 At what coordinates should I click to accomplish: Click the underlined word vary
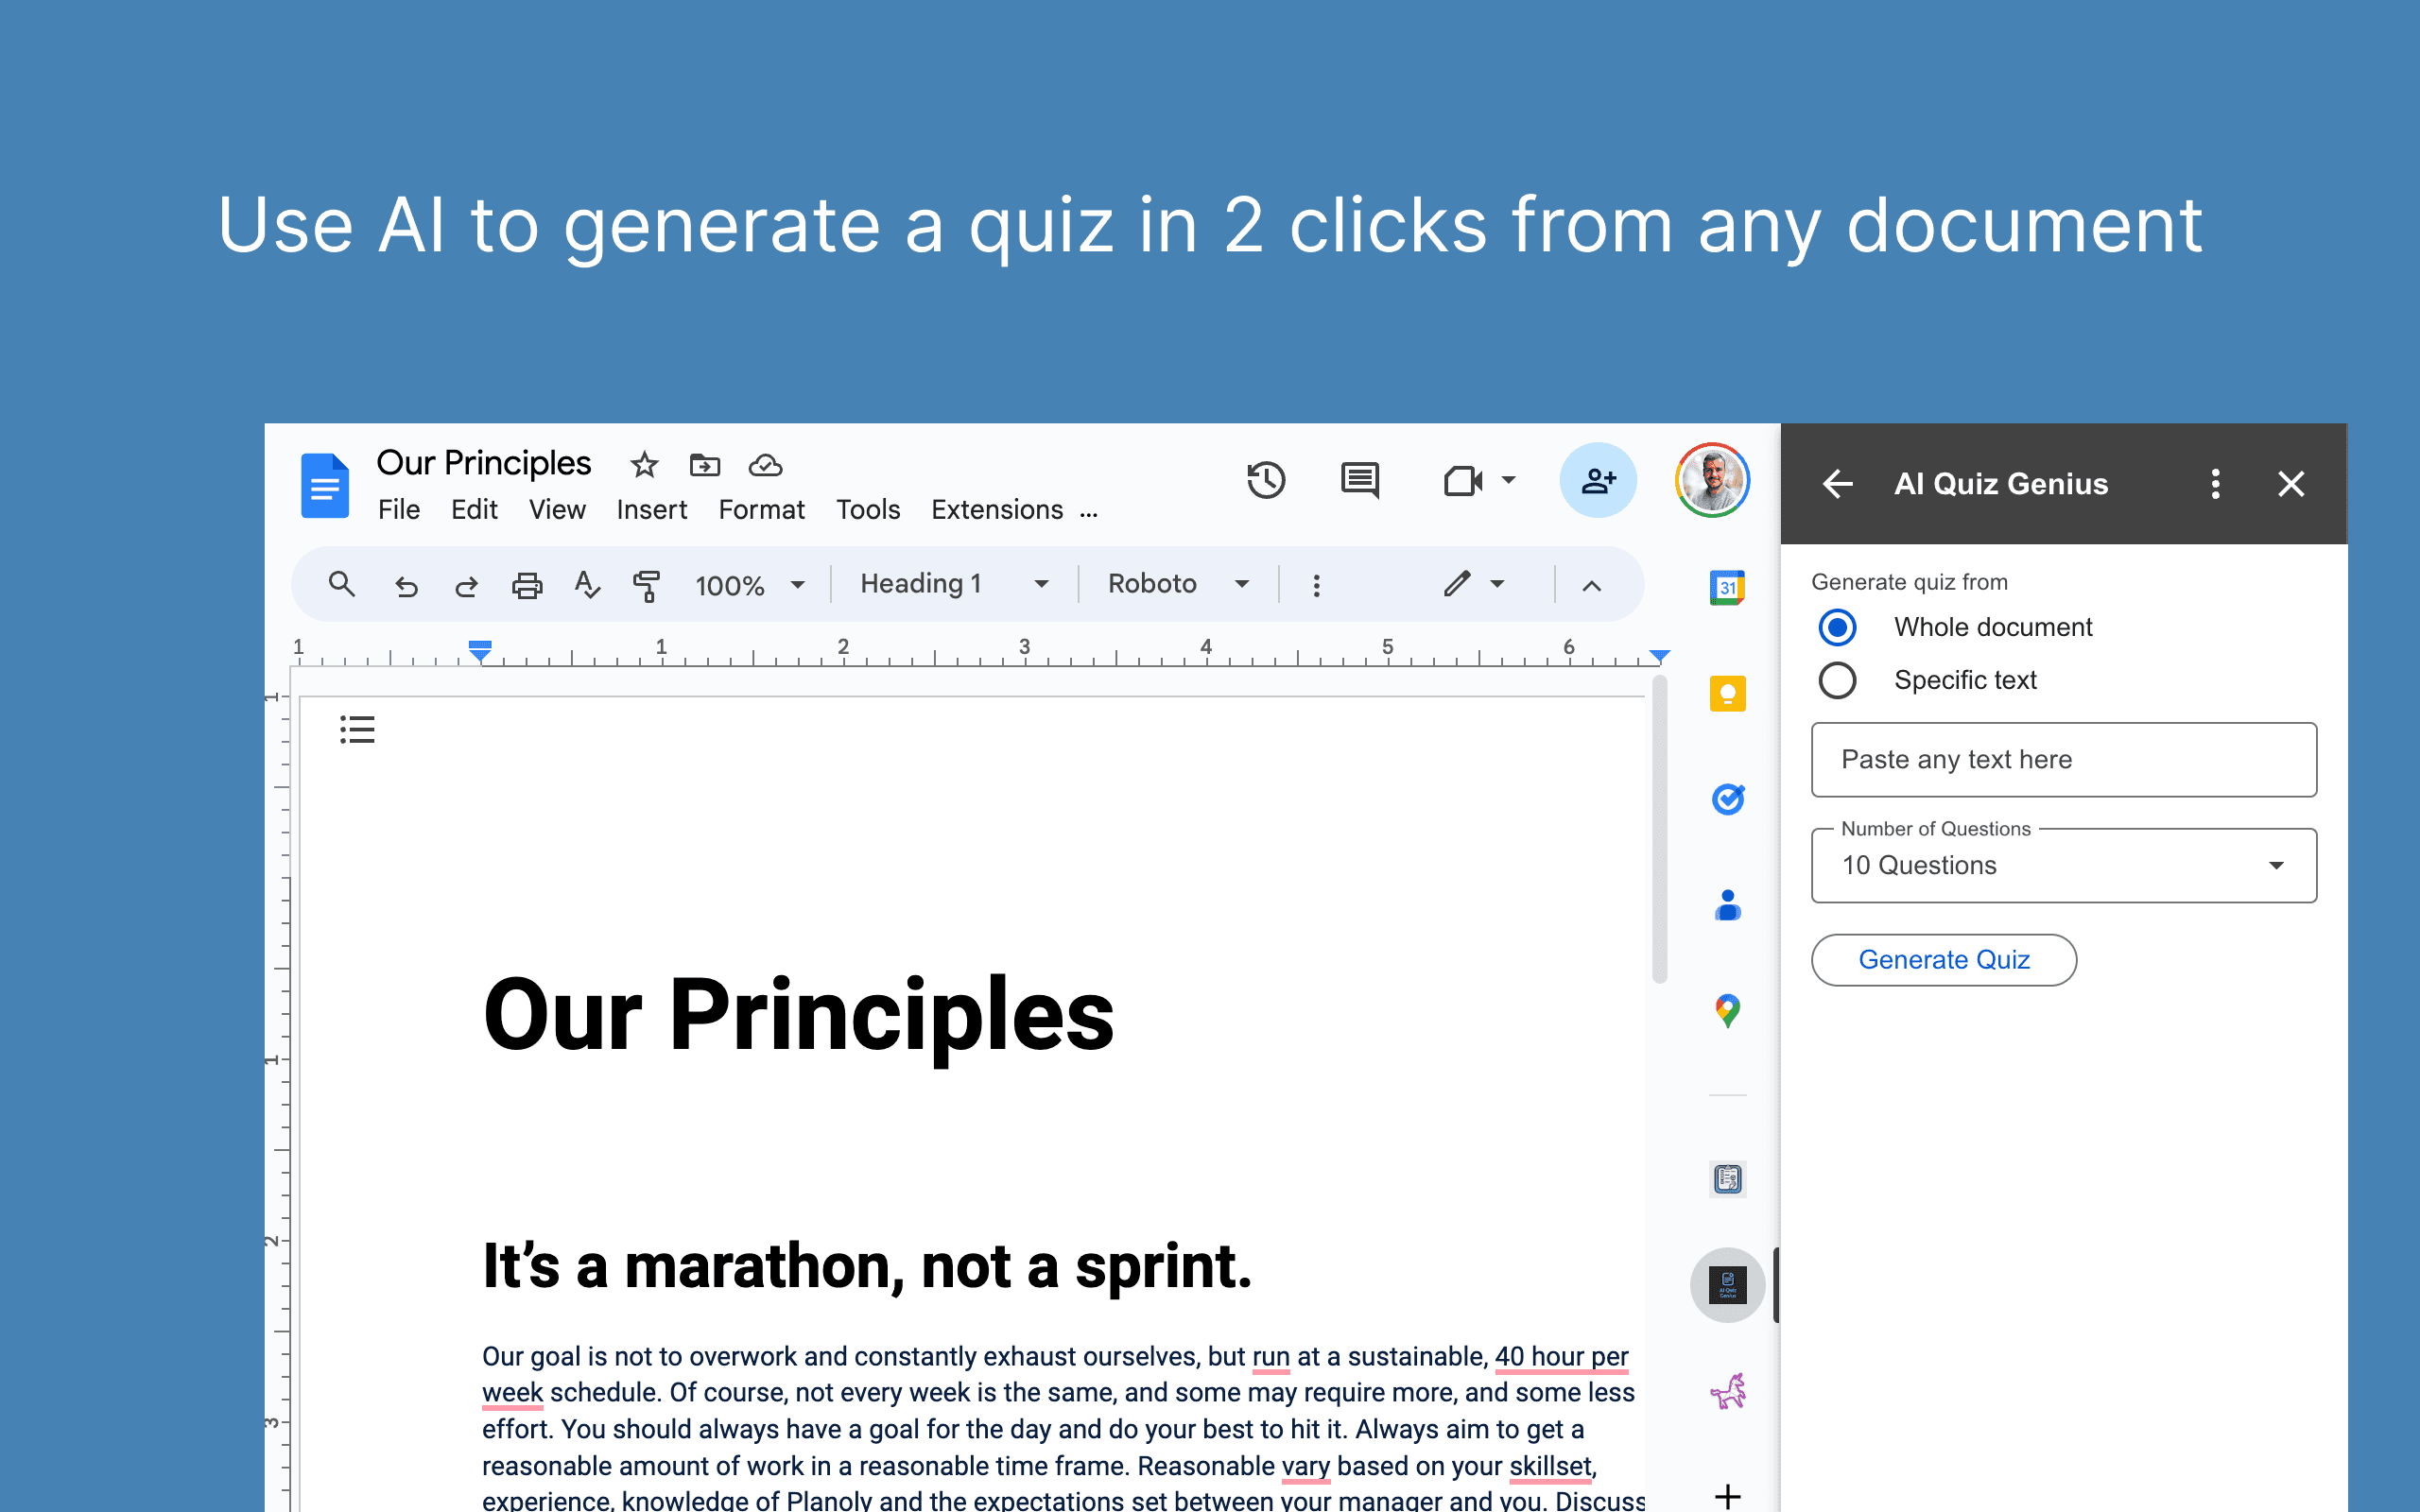(x=1305, y=1466)
